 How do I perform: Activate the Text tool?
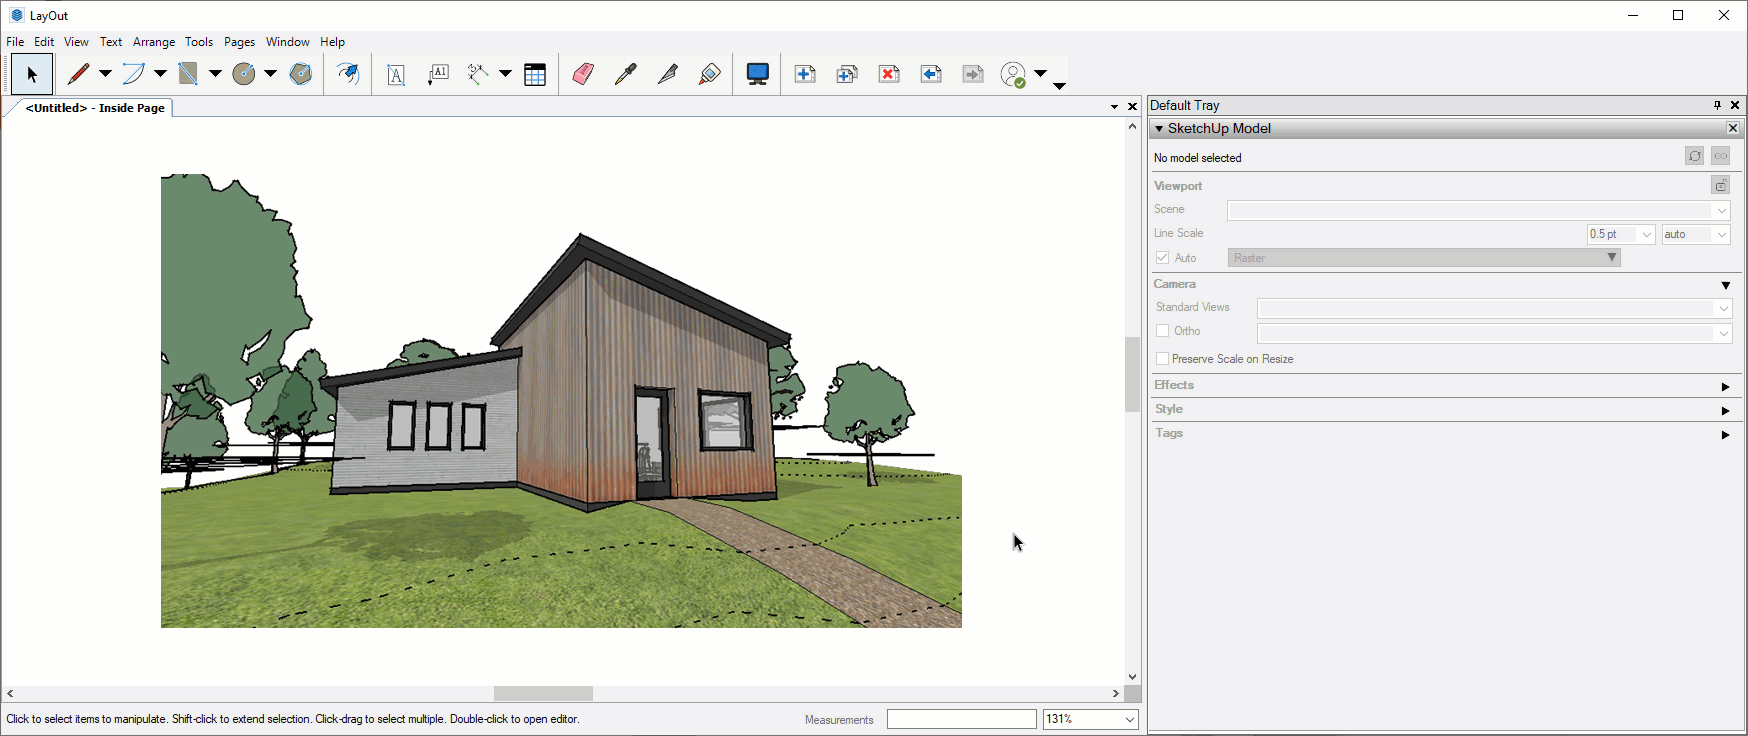point(396,74)
